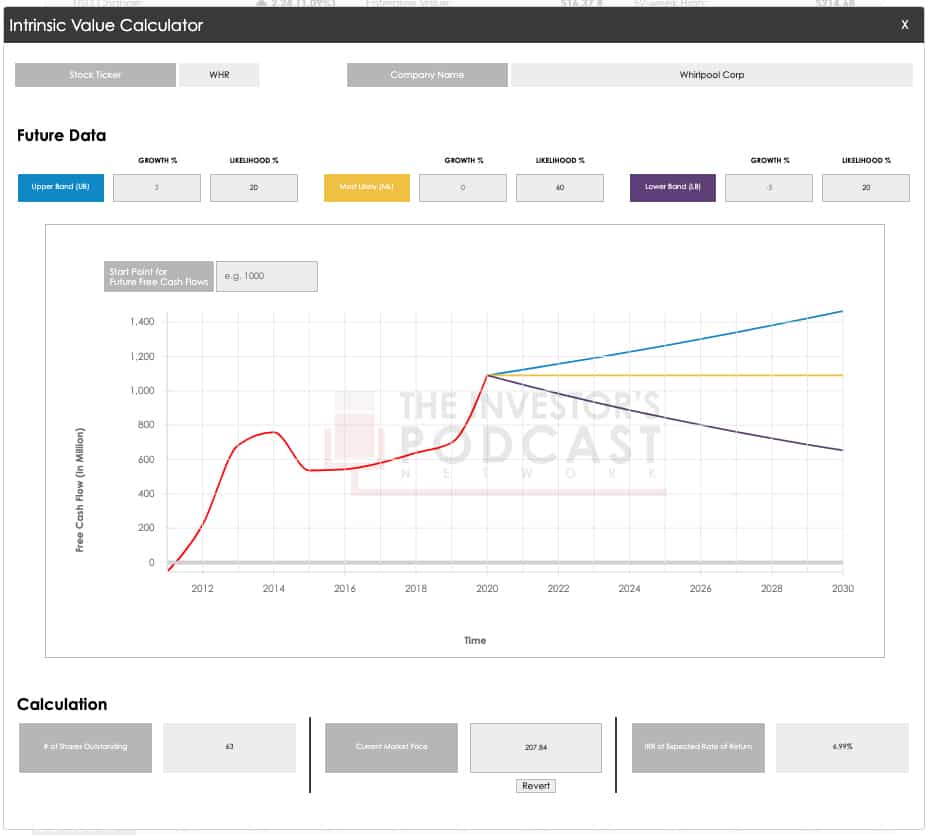928x835 pixels.
Task: Click the Revert button
Action: click(x=535, y=786)
